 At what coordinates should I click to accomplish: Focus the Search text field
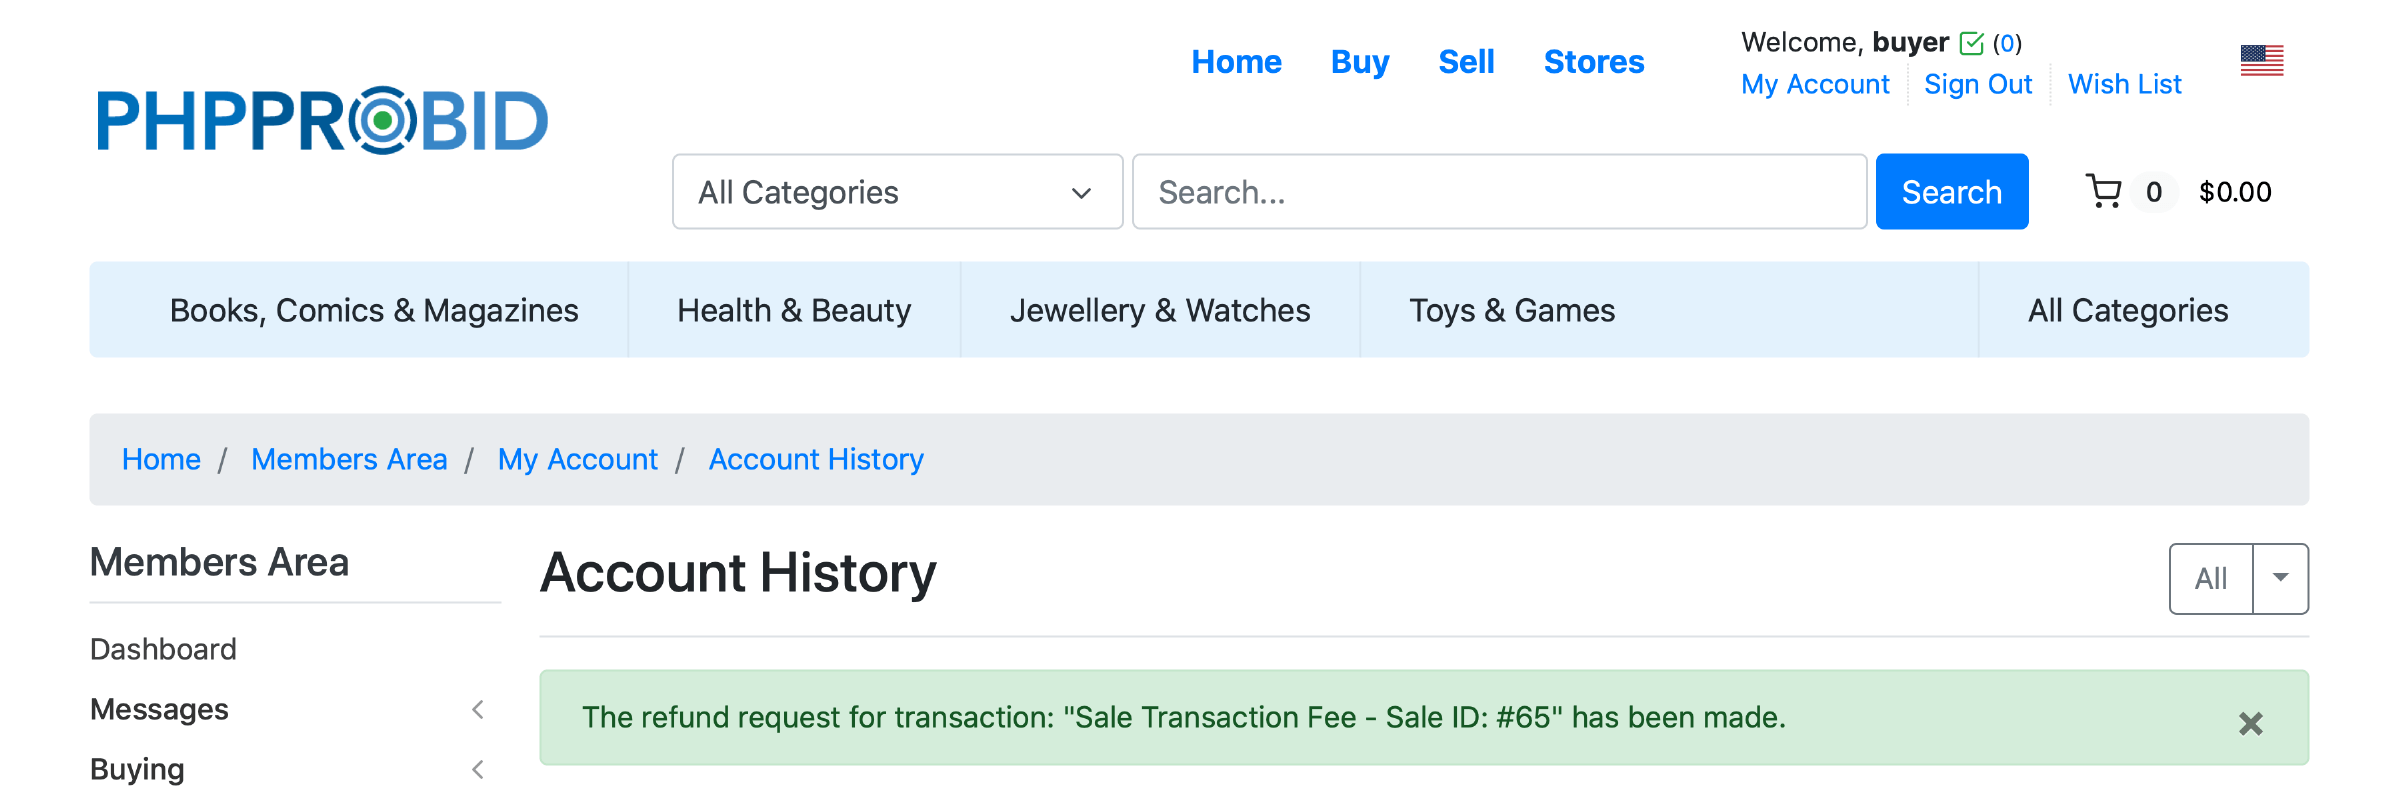pos(1498,192)
